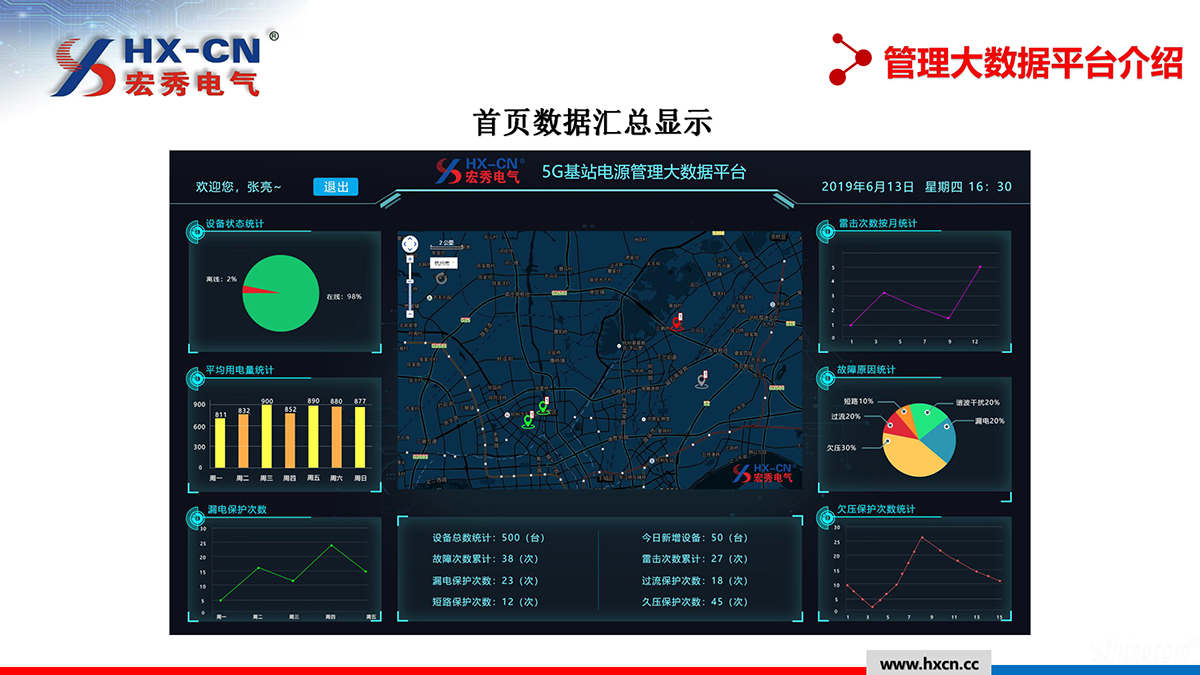This screenshot has width=1200, height=675.
Task: Select the red station marker on map
Action: [676, 321]
